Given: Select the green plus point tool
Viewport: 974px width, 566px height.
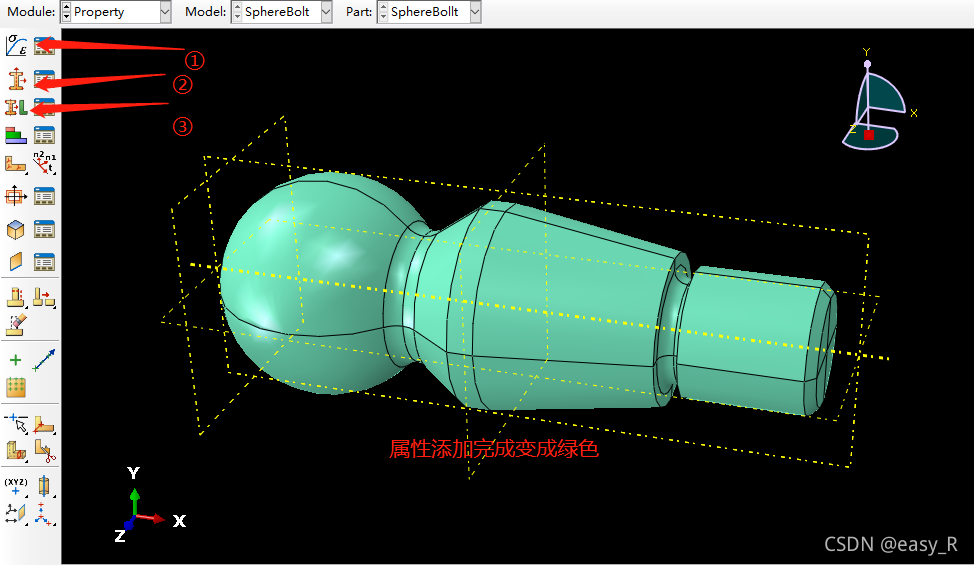Looking at the screenshot, I should click(16, 360).
